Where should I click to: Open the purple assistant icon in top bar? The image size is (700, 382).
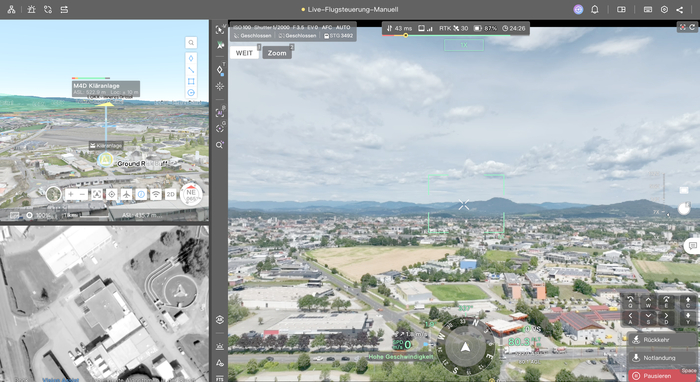578,9
